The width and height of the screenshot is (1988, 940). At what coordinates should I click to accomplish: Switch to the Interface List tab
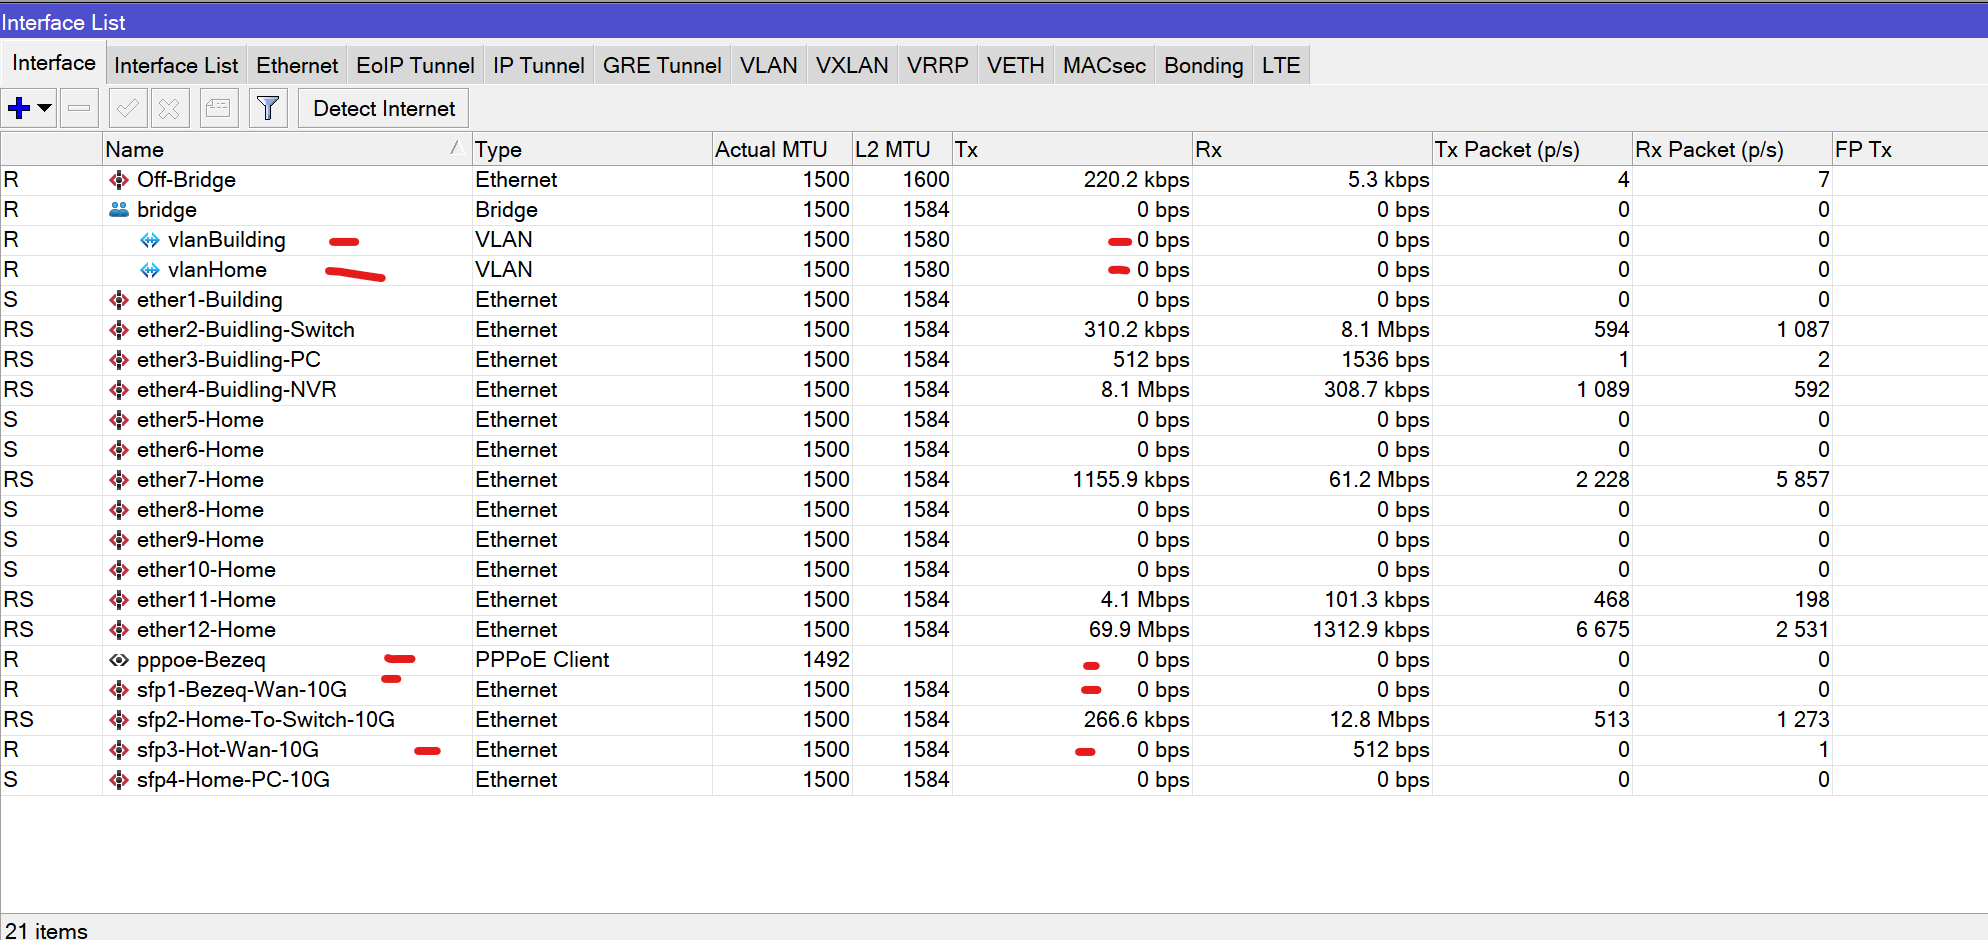coord(176,64)
